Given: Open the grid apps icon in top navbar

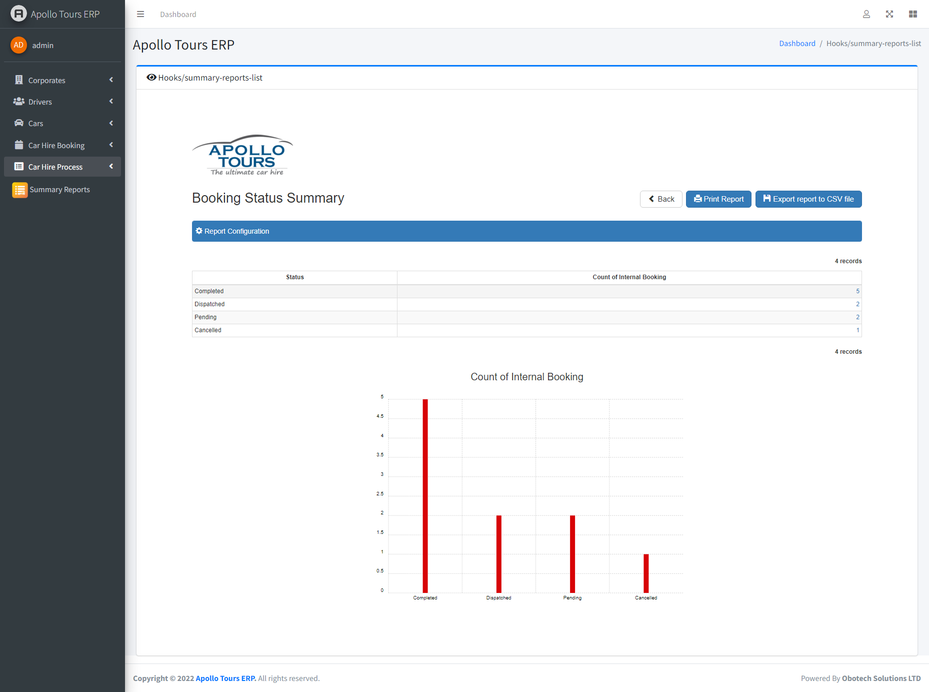Looking at the screenshot, I should 912,14.
